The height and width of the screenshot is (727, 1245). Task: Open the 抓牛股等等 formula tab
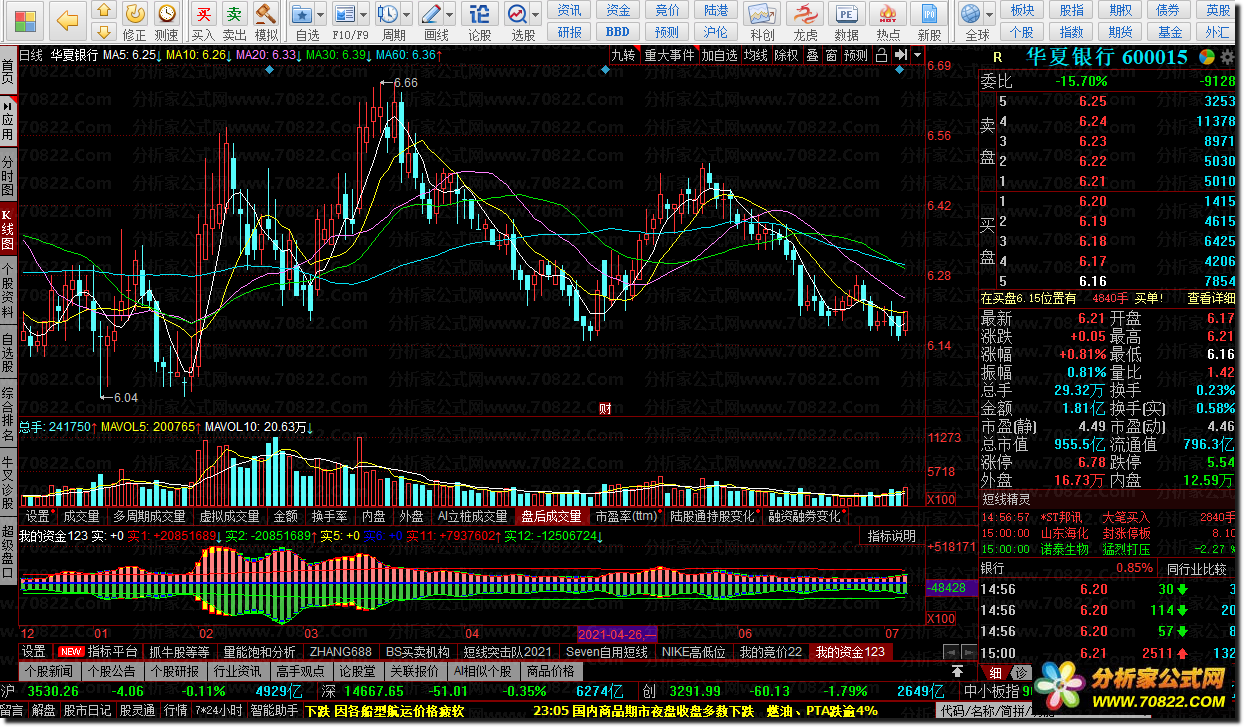[x=180, y=651]
